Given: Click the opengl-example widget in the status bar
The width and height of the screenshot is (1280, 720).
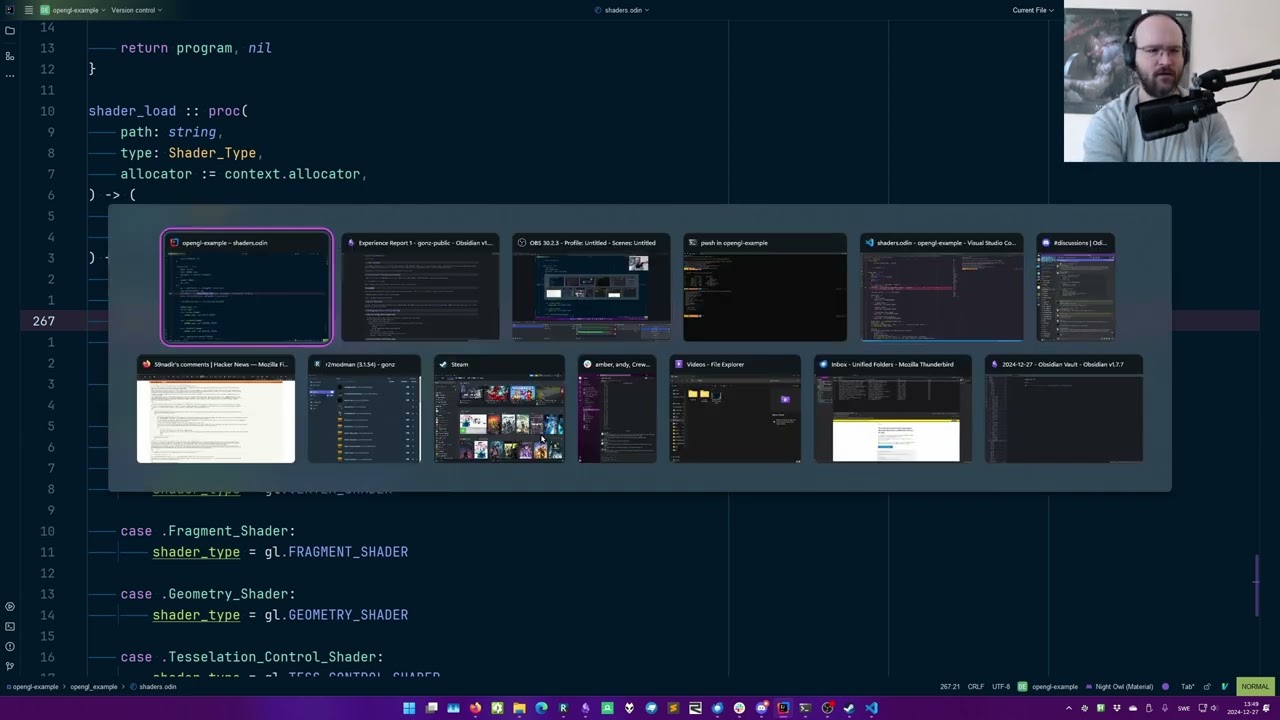Looking at the screenshot, I should pos(1048,687).
